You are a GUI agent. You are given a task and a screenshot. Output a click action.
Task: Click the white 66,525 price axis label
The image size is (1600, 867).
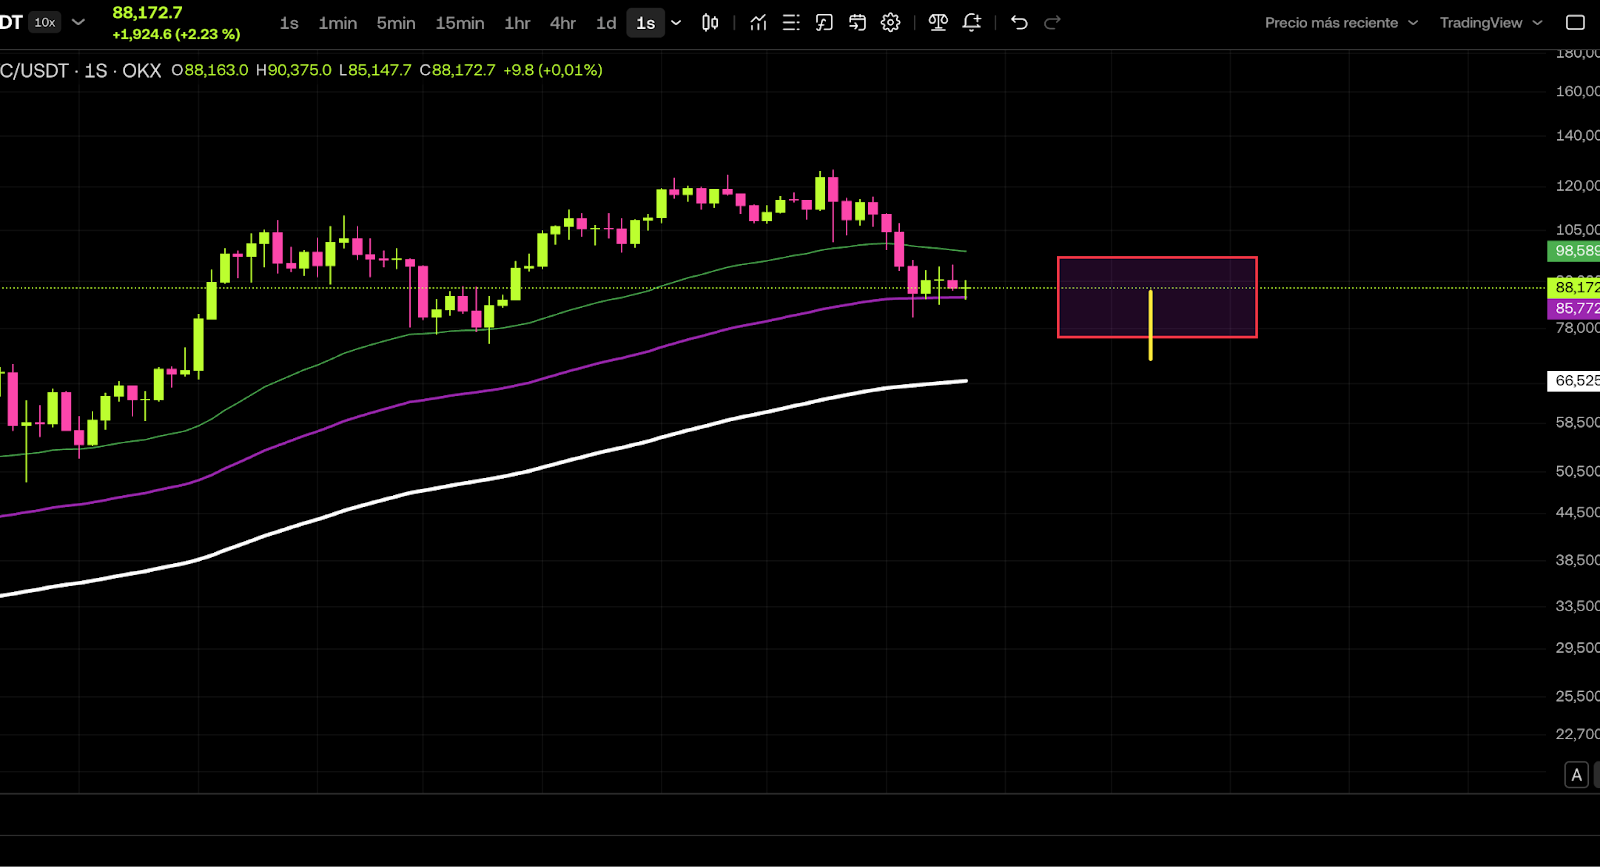(1575, 380)
